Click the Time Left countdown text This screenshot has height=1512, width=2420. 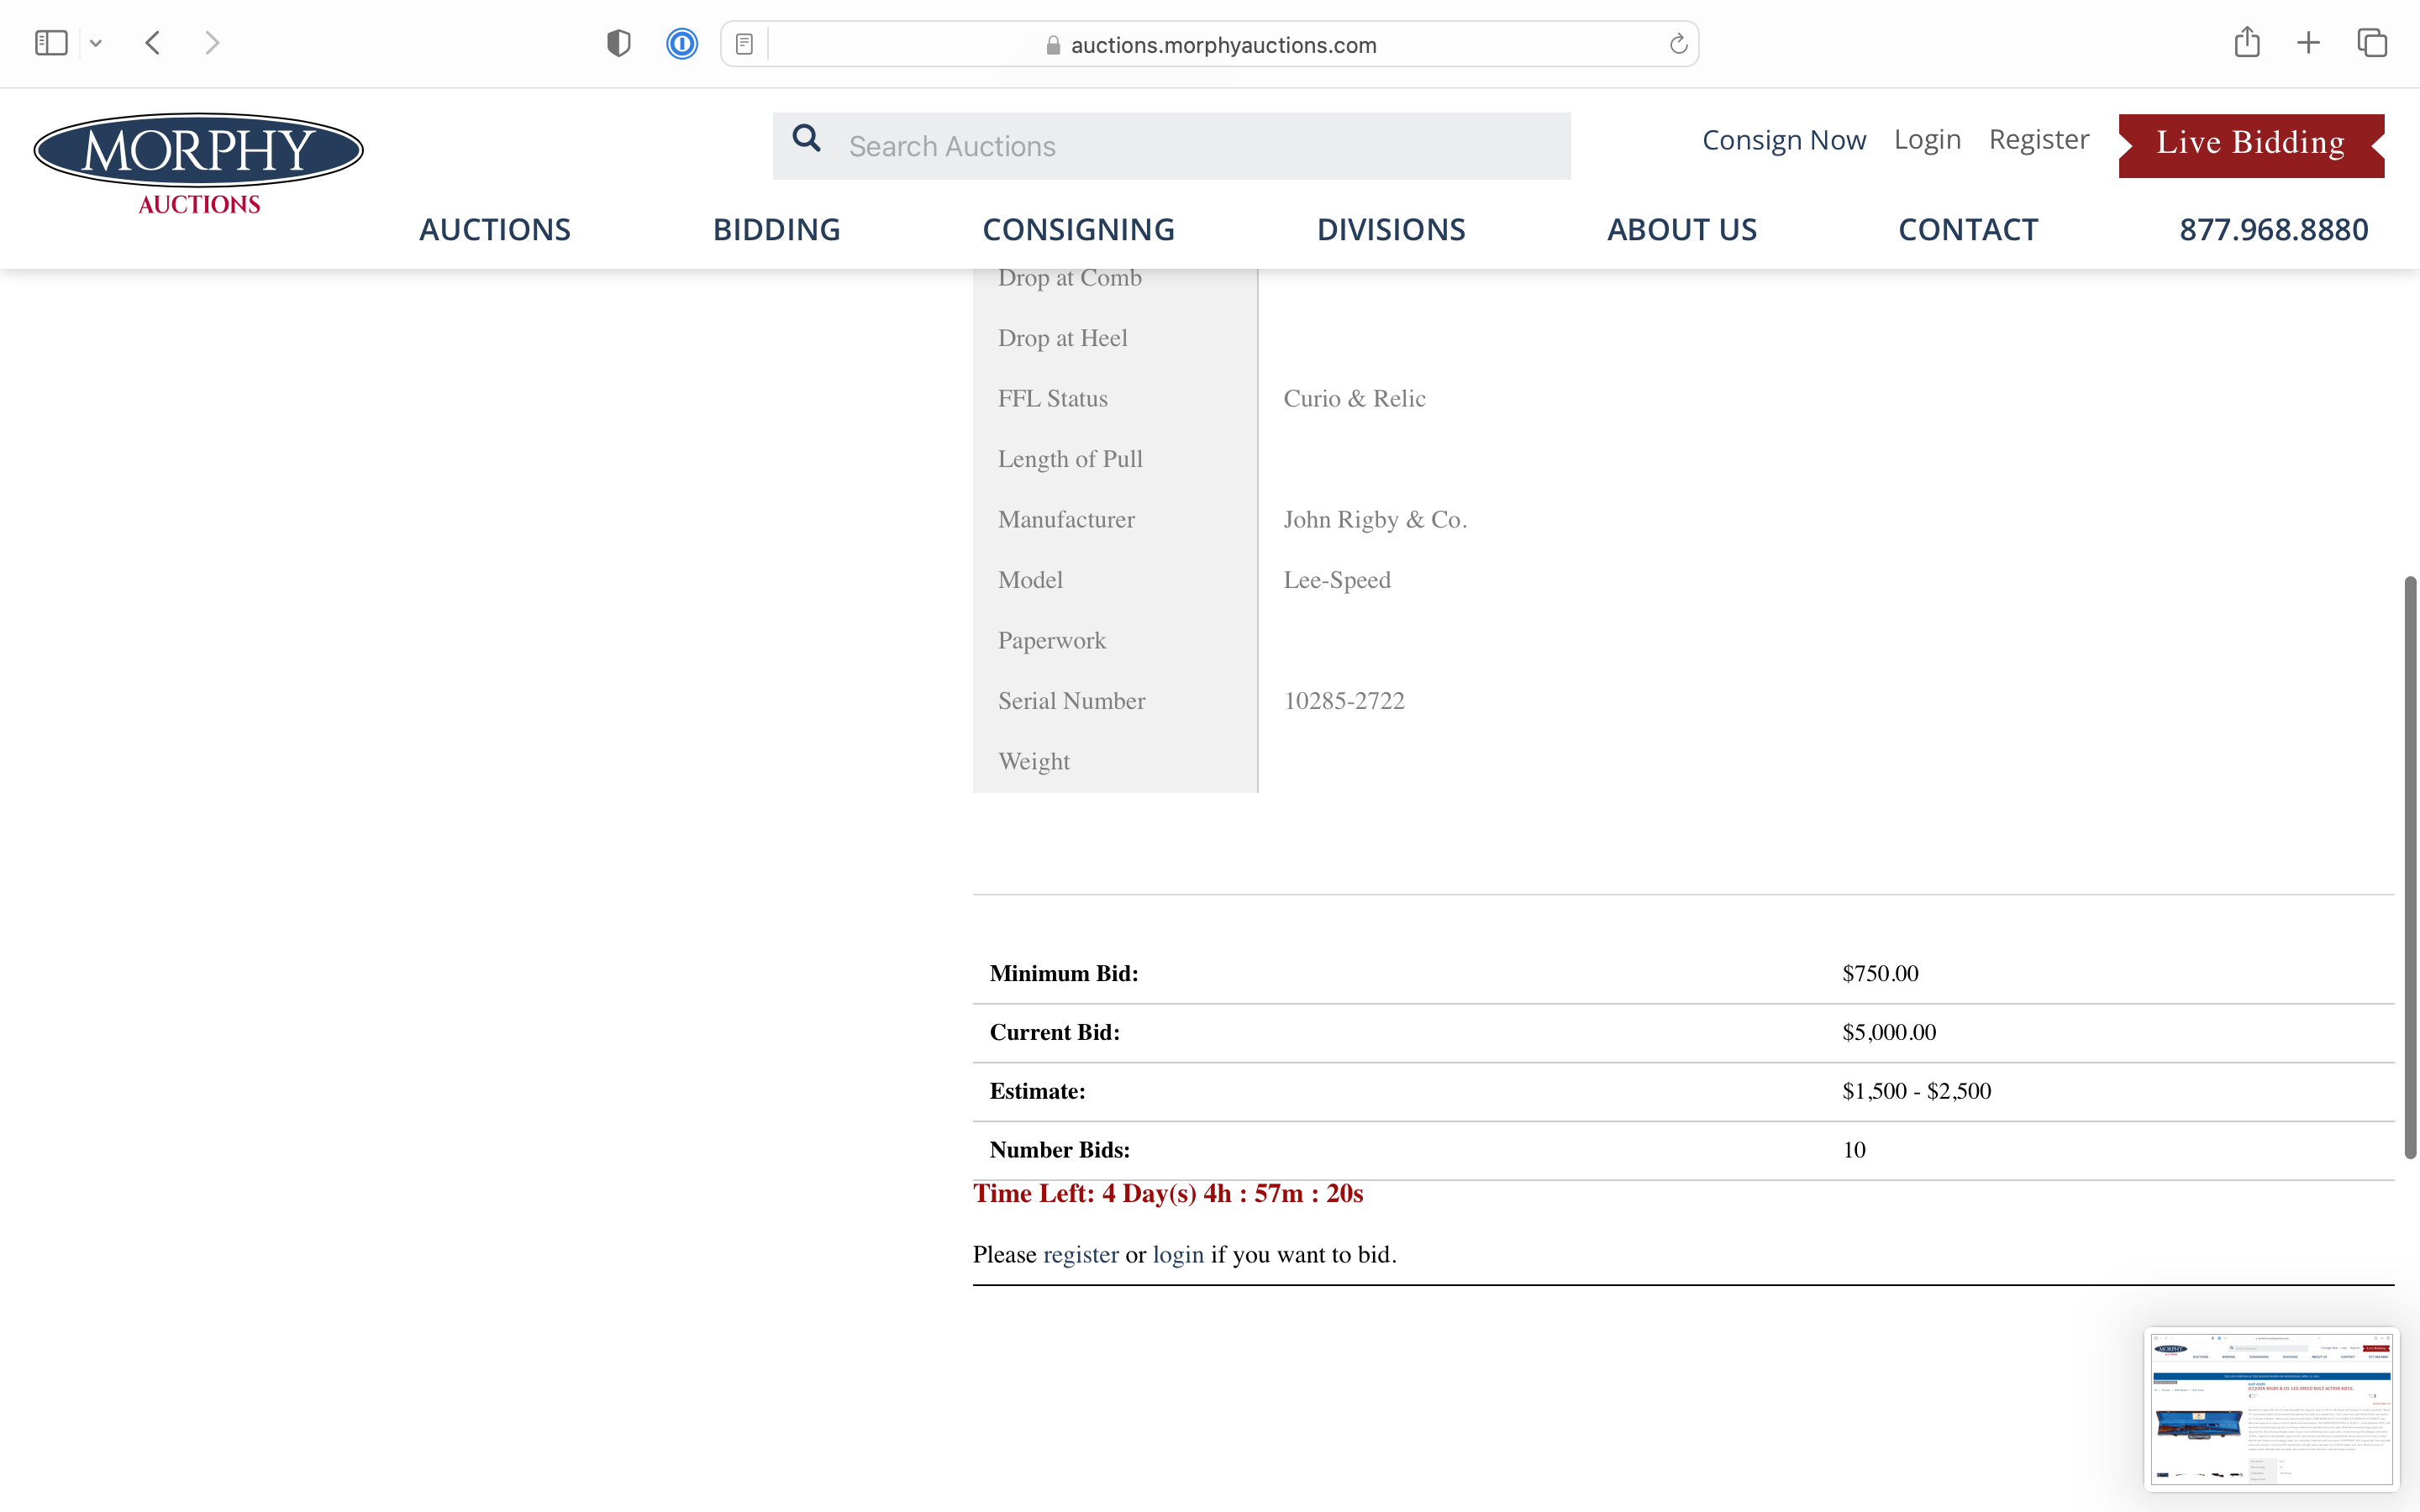point(1168,1193)
